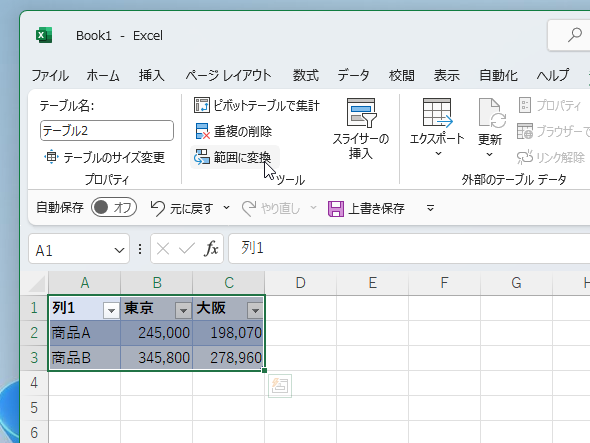Open redo history dropdown arrow

(313, 207)
